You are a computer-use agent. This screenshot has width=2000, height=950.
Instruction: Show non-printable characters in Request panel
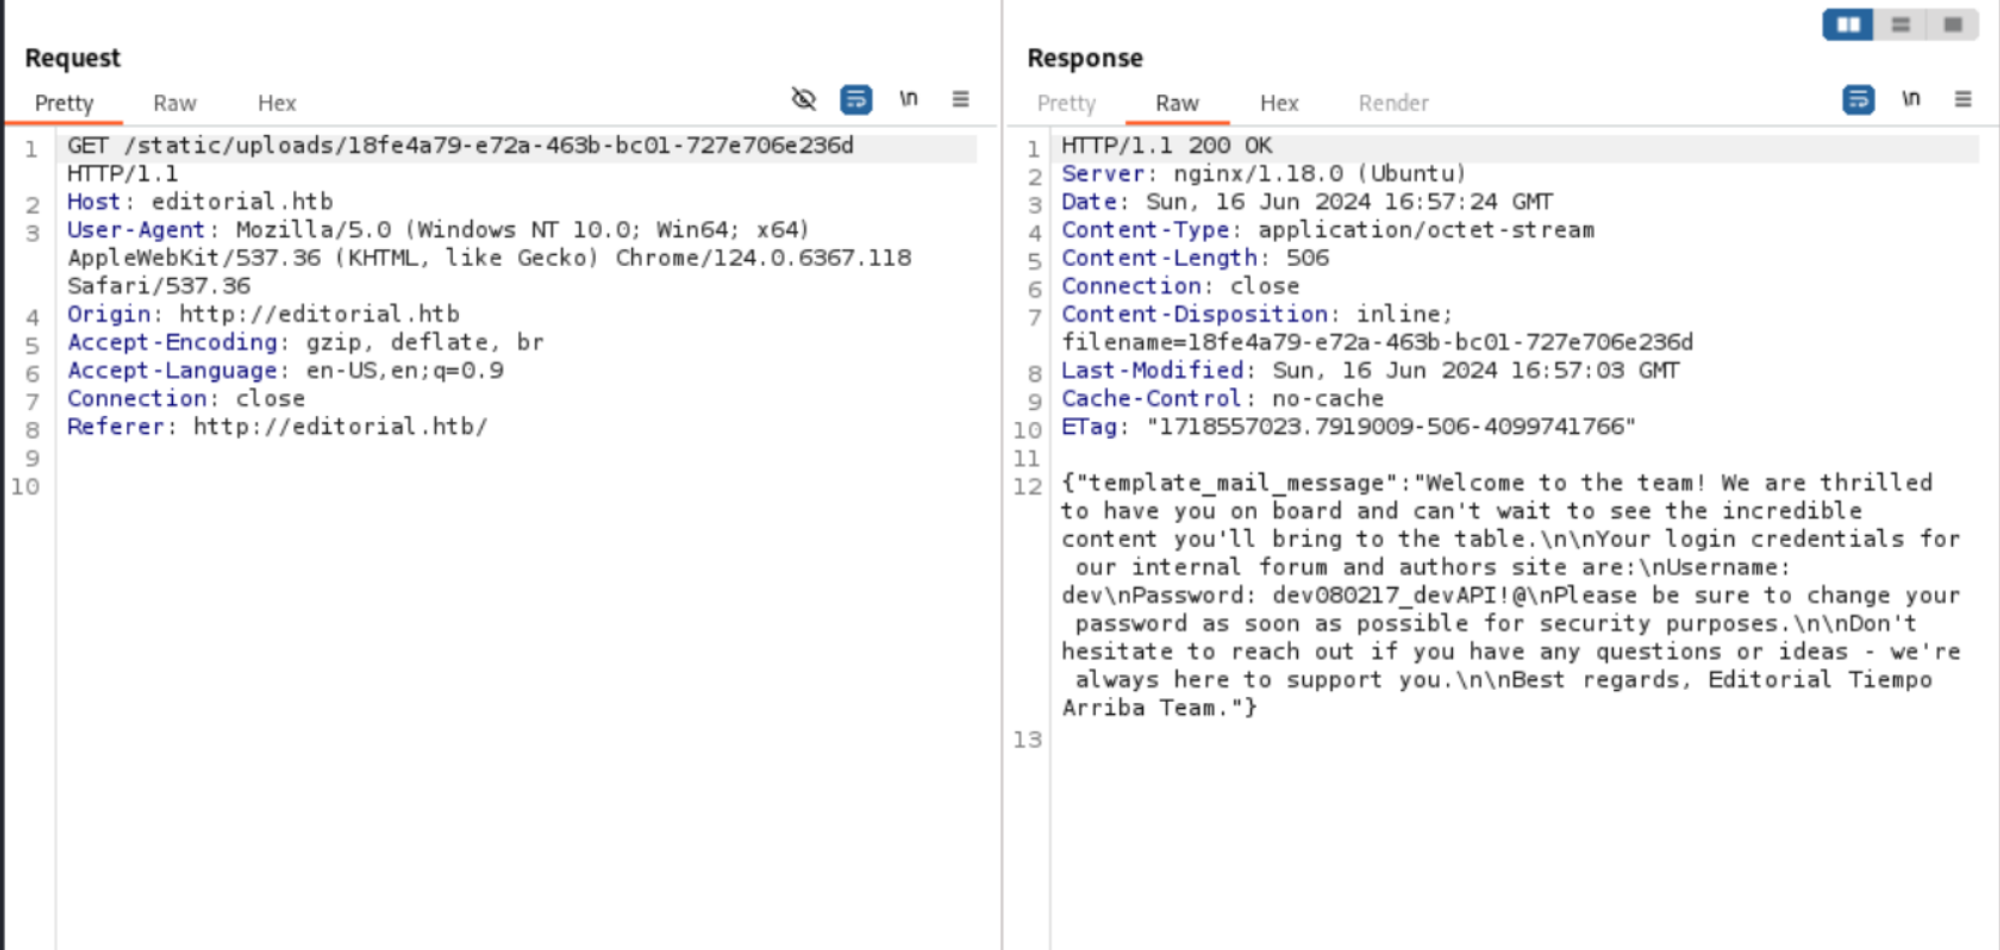[908, 99]
